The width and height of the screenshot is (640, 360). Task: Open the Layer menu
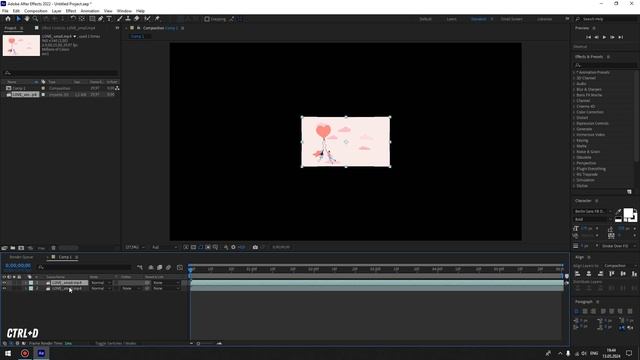point(57,11)
